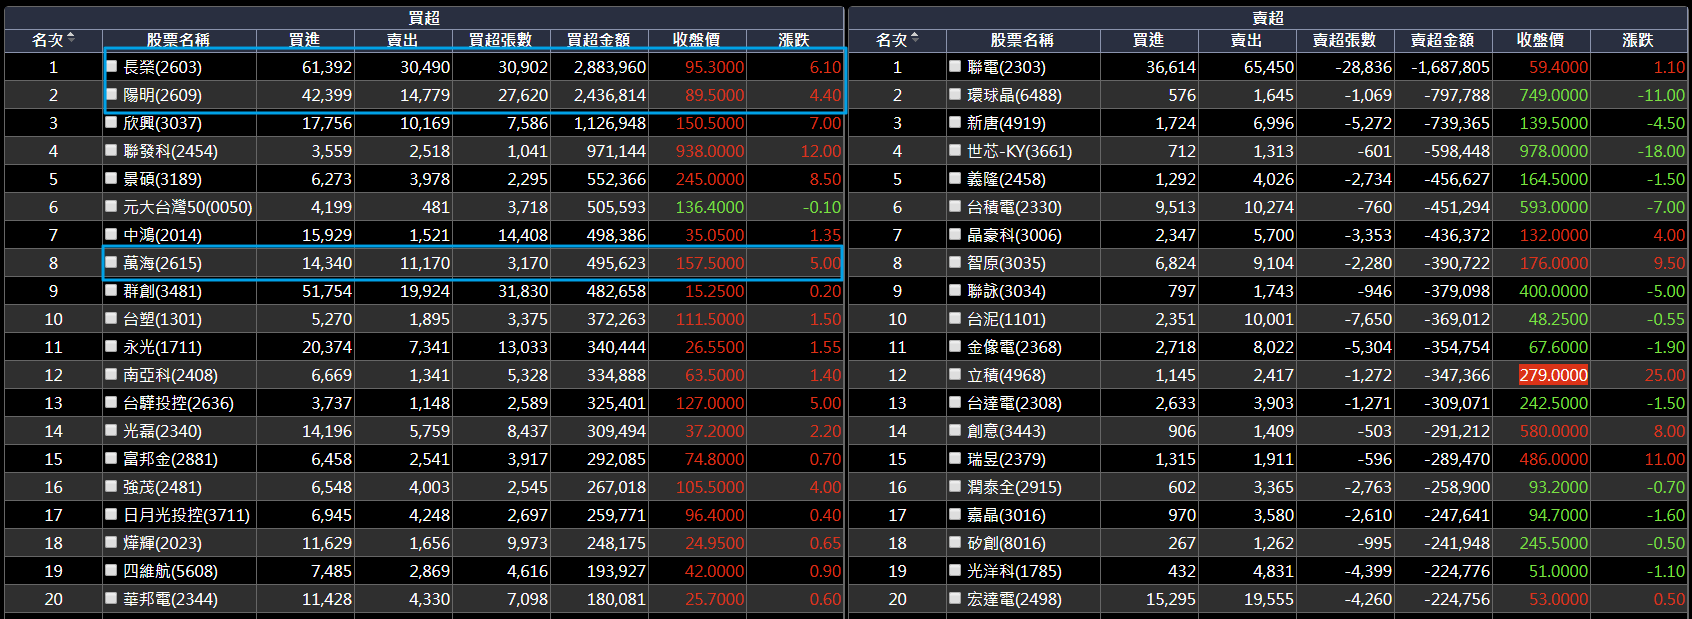
Task: Tick the checkbox for 萬海(2615)
Action: [112, 262]
